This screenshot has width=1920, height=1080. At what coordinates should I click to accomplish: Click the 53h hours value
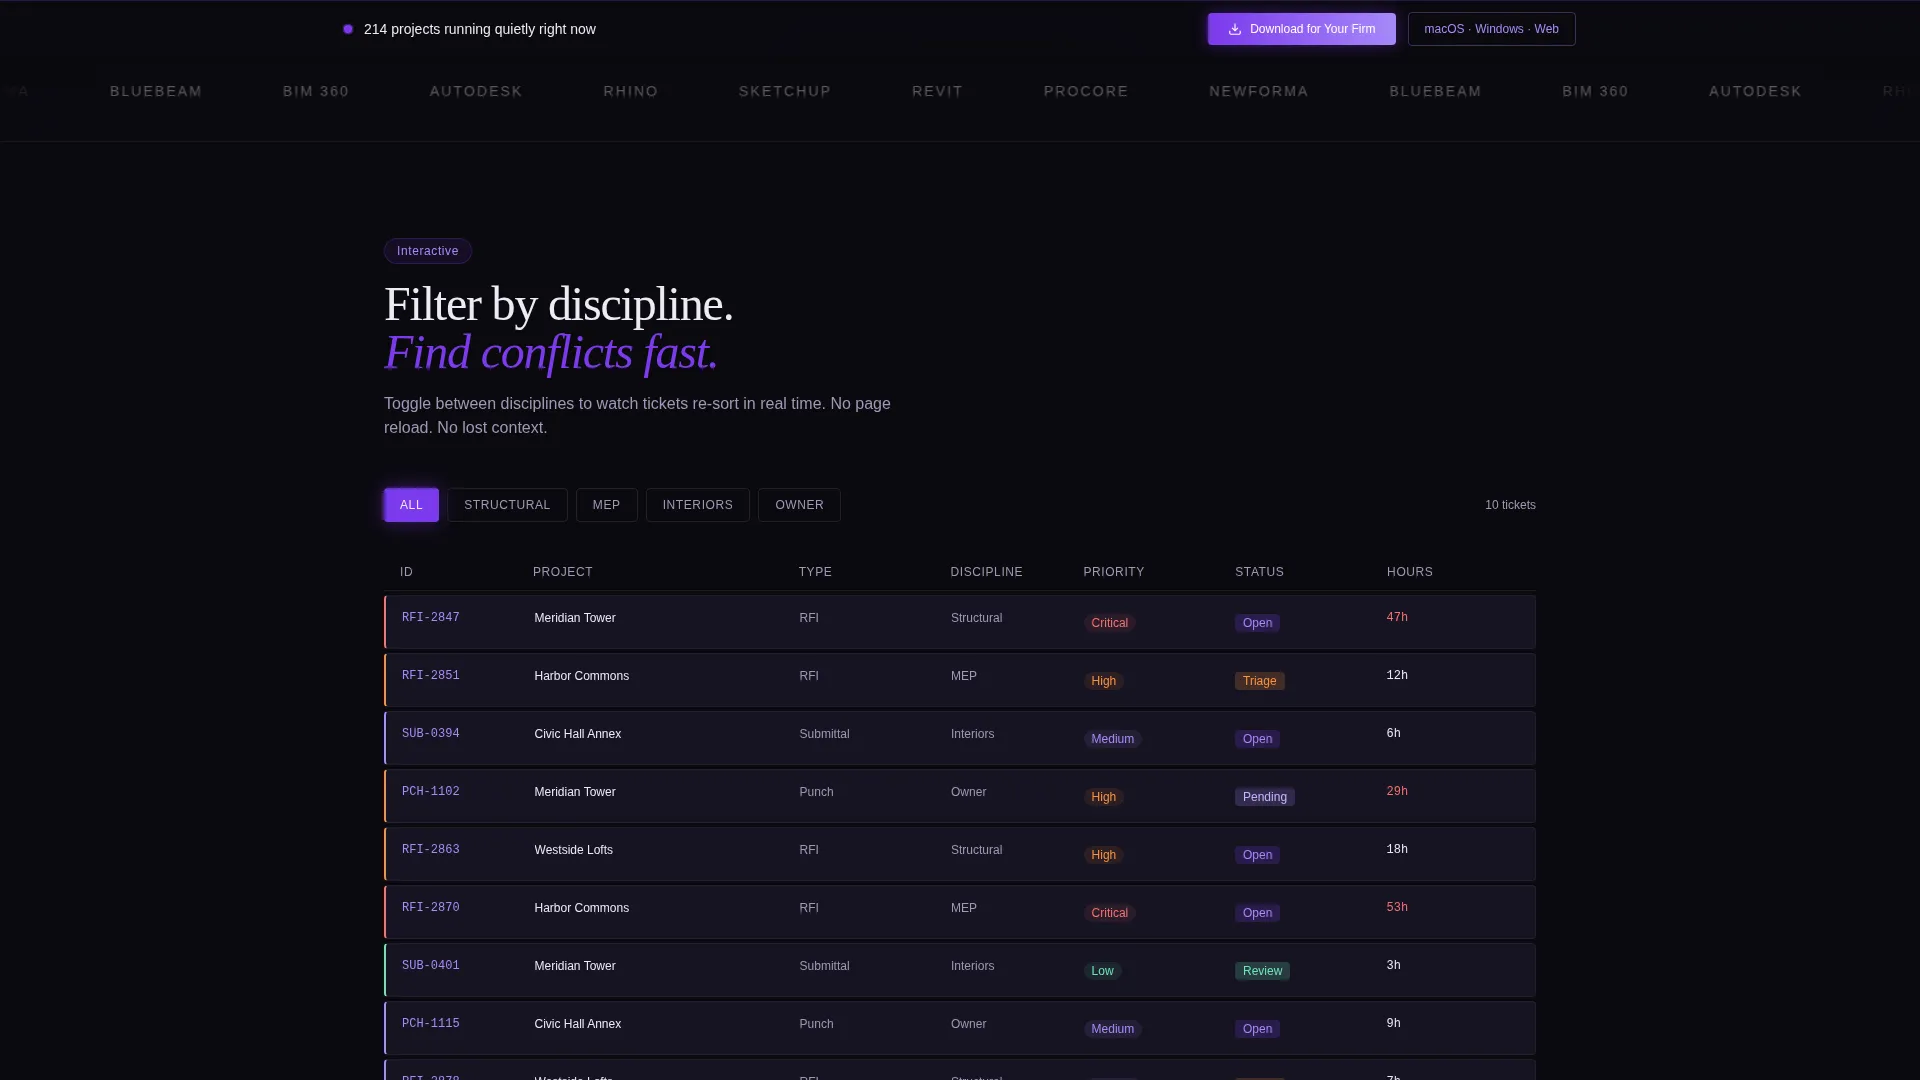point(1397,908)
